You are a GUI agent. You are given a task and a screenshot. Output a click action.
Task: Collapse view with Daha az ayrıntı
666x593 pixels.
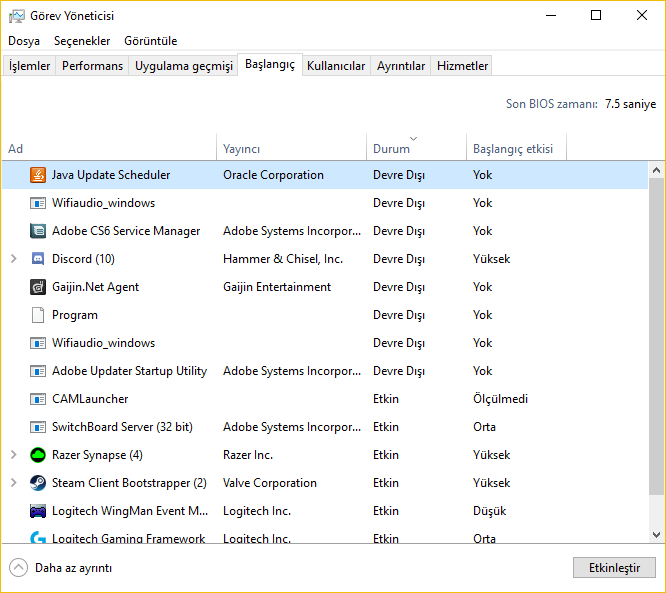coord(60,568)
